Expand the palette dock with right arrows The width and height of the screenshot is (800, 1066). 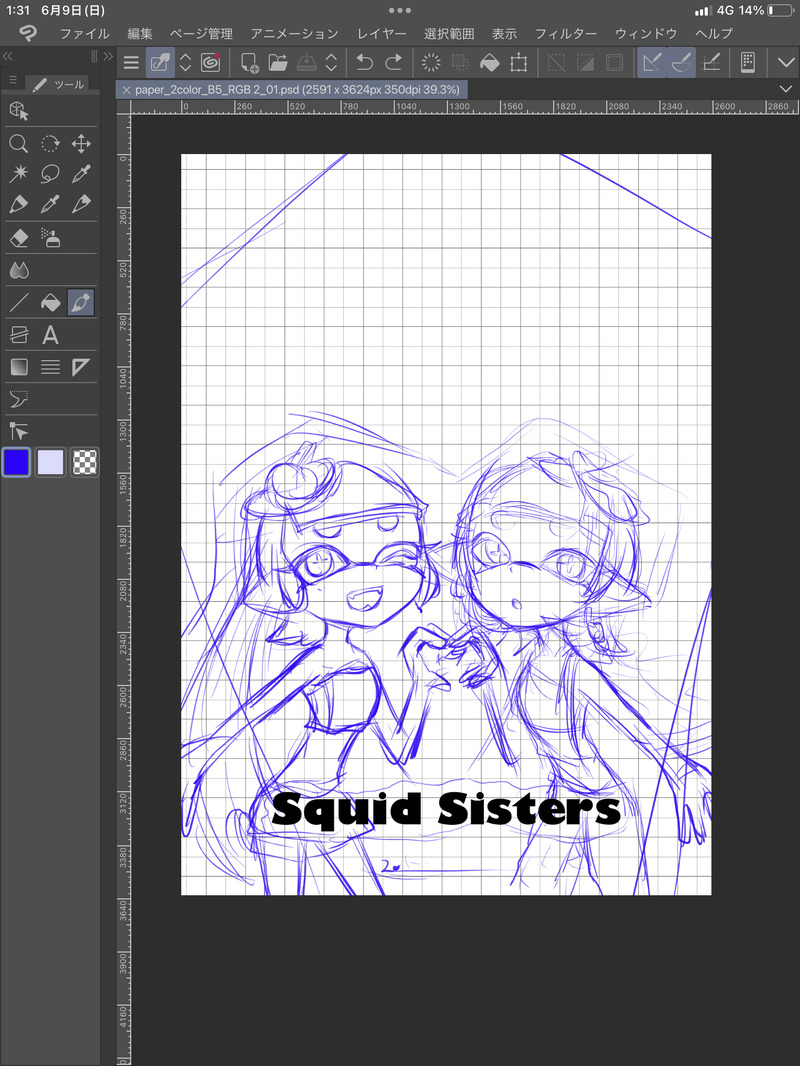click(108, 56)
